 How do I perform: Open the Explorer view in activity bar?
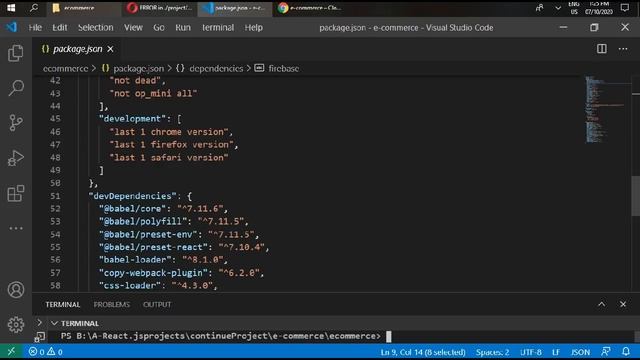[x=16, y=53]
